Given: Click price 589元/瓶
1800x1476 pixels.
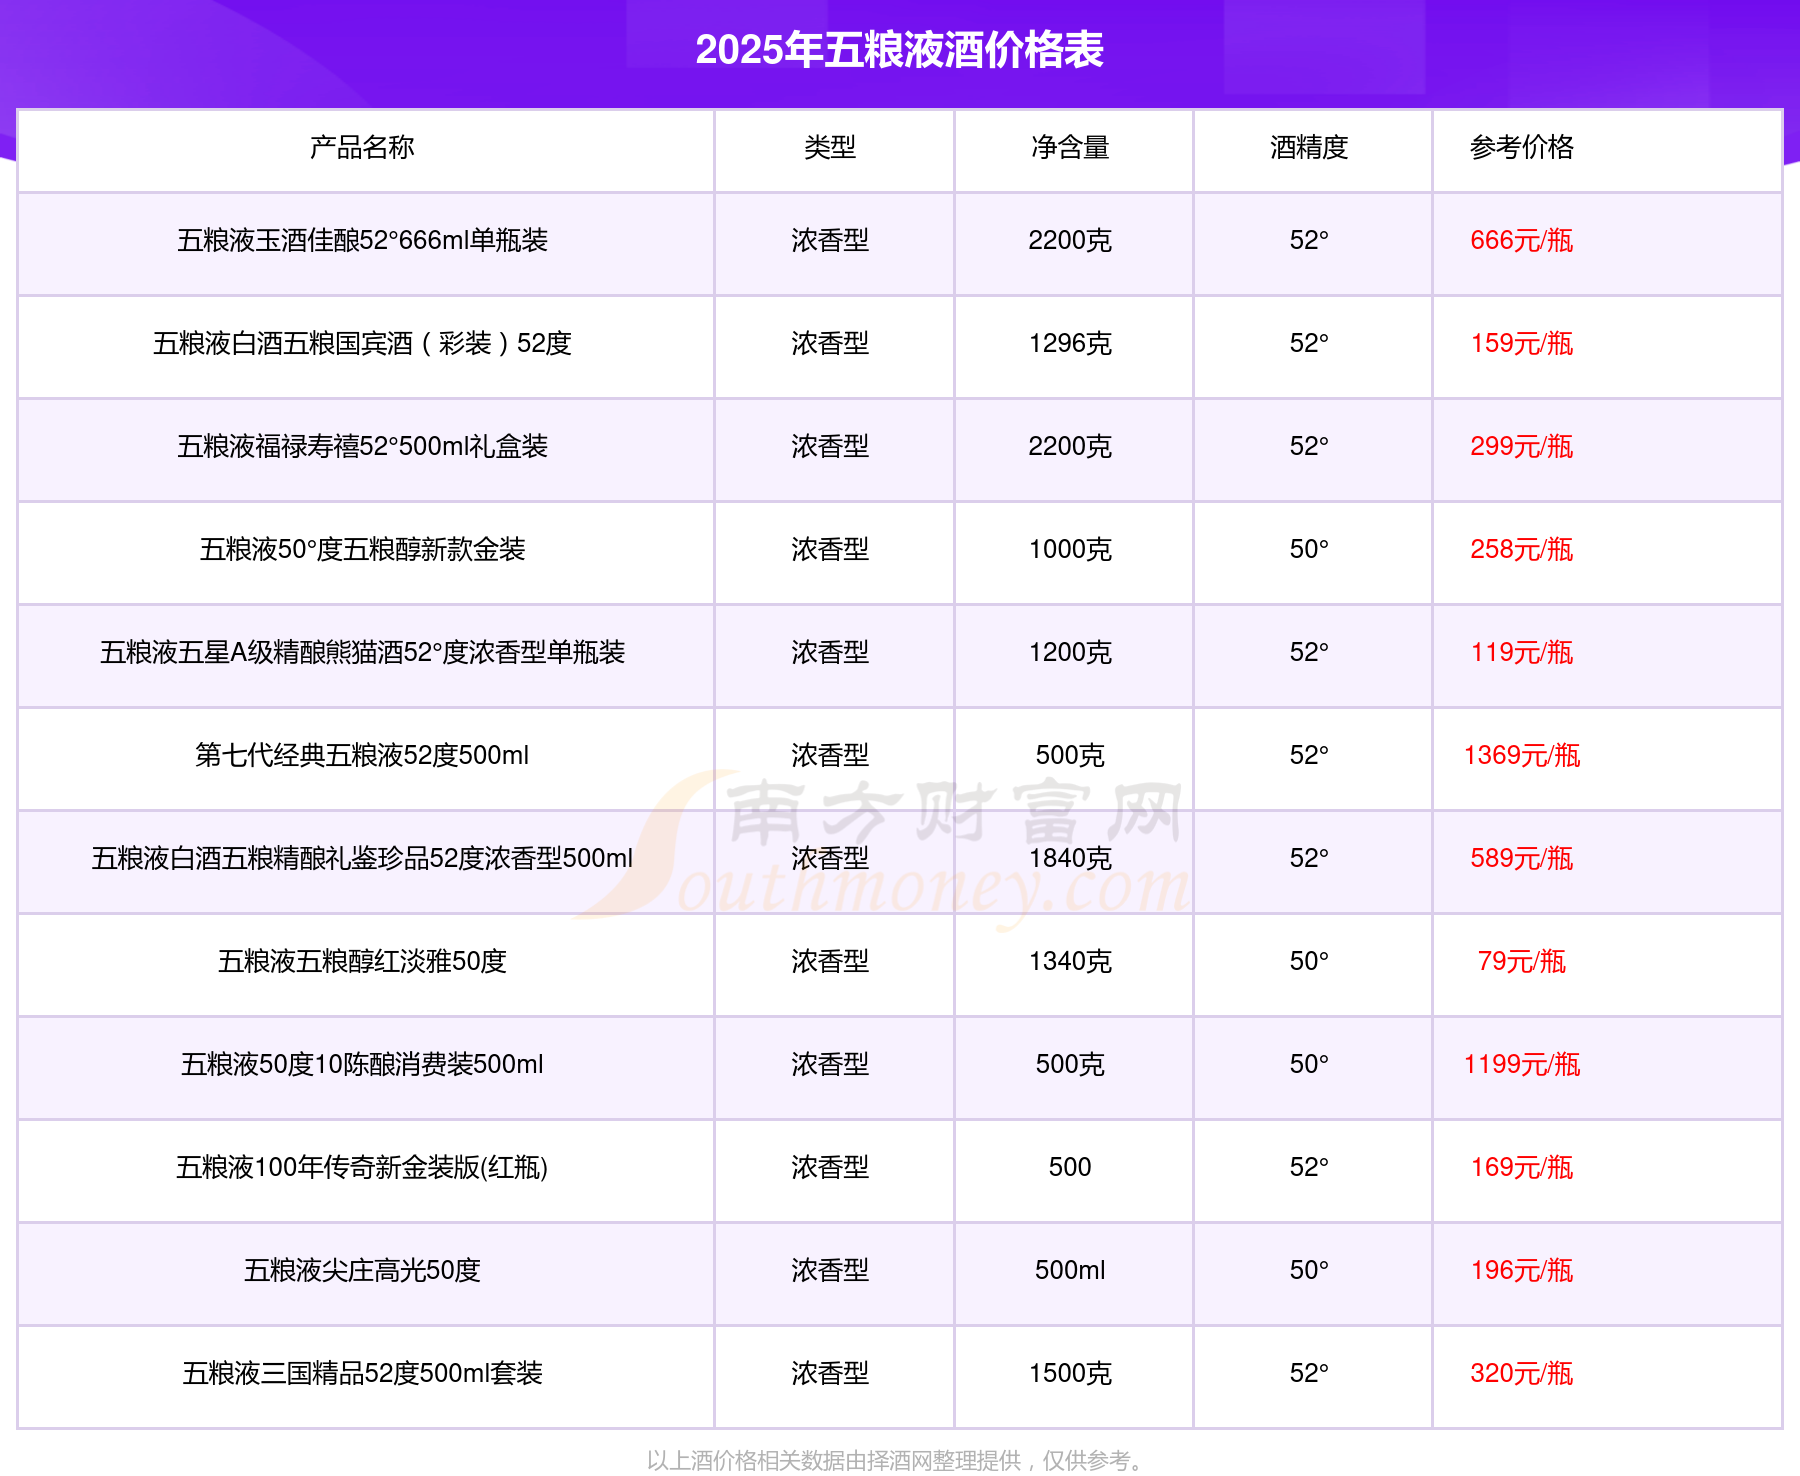Looking at the screenshot, I should 1521,858.
